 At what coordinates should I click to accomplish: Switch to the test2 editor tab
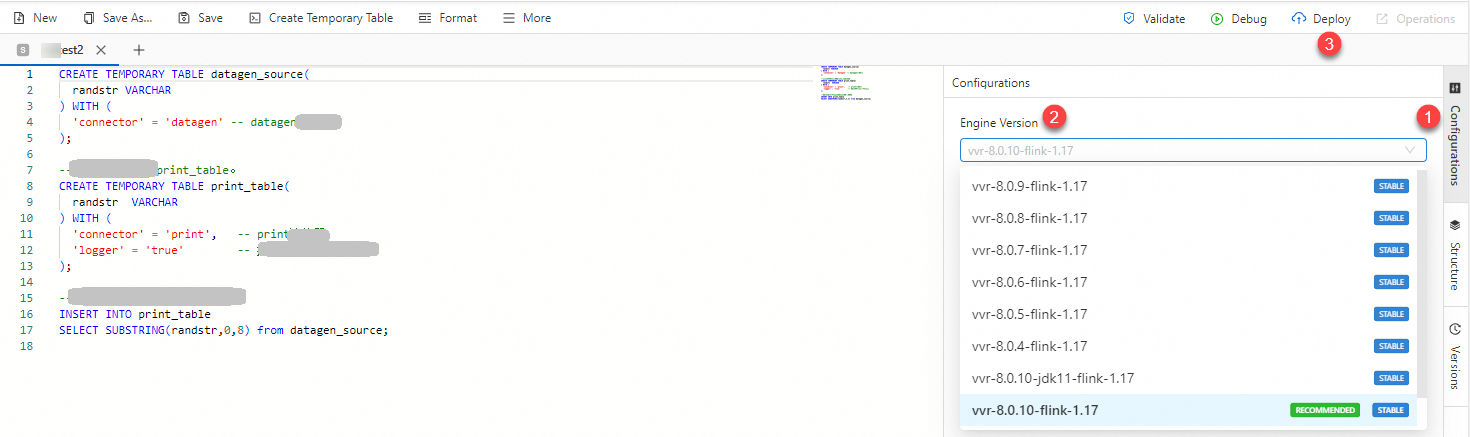[60, 49]
